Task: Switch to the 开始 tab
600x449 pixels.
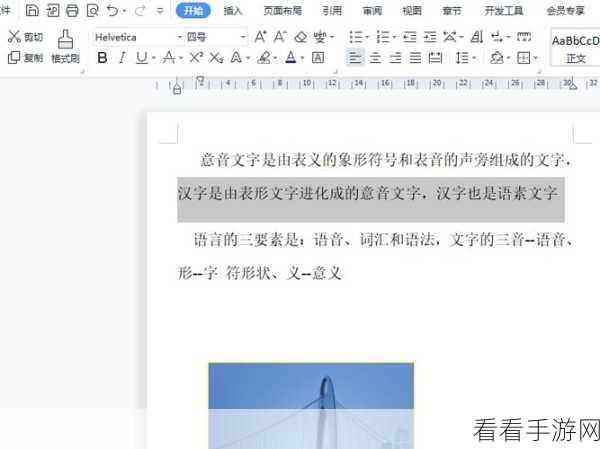Action: point(193,10)
